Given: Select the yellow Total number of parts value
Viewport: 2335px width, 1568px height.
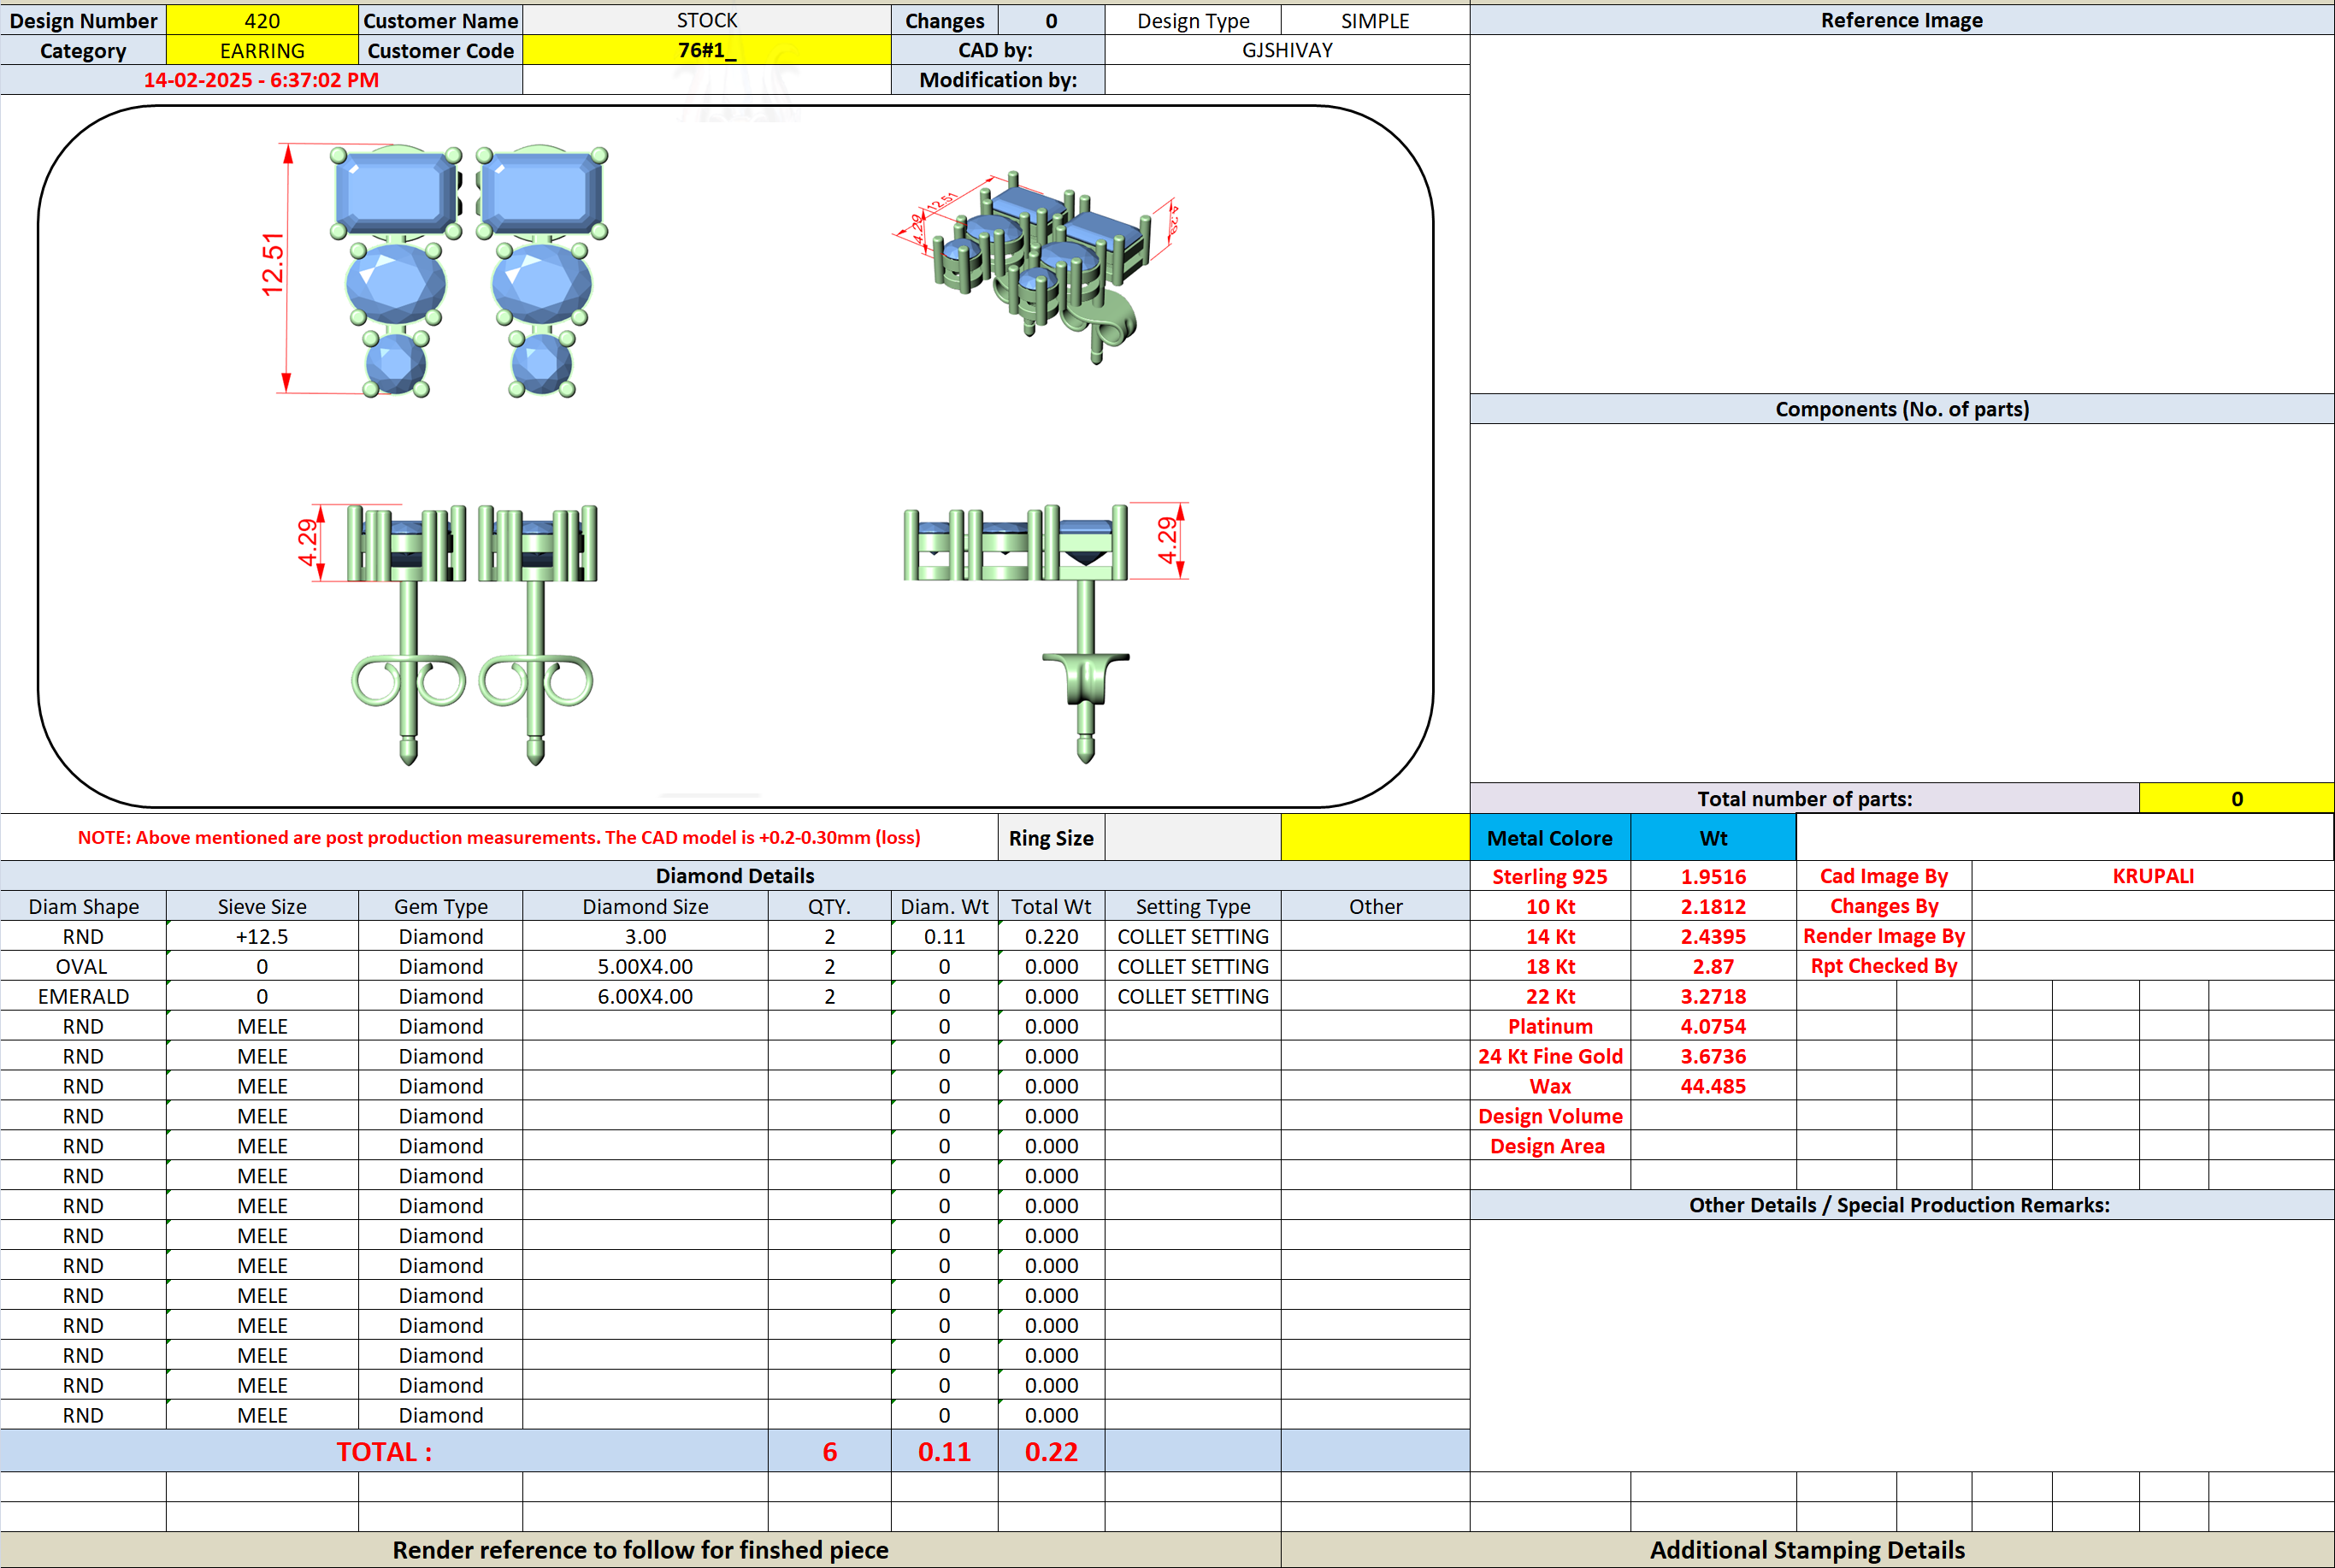Looking at the screenshot, I should (x=2236, y=798).
